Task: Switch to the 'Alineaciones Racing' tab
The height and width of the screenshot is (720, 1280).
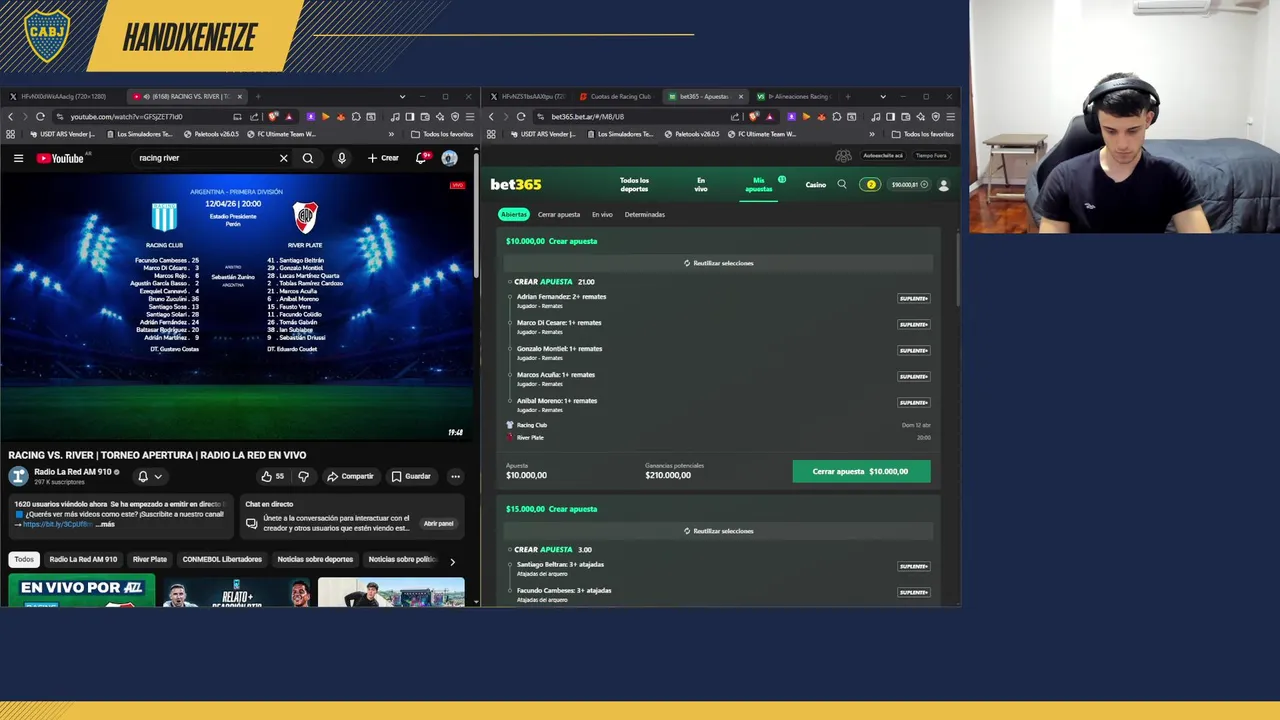Action: click(x=793, y=97)
